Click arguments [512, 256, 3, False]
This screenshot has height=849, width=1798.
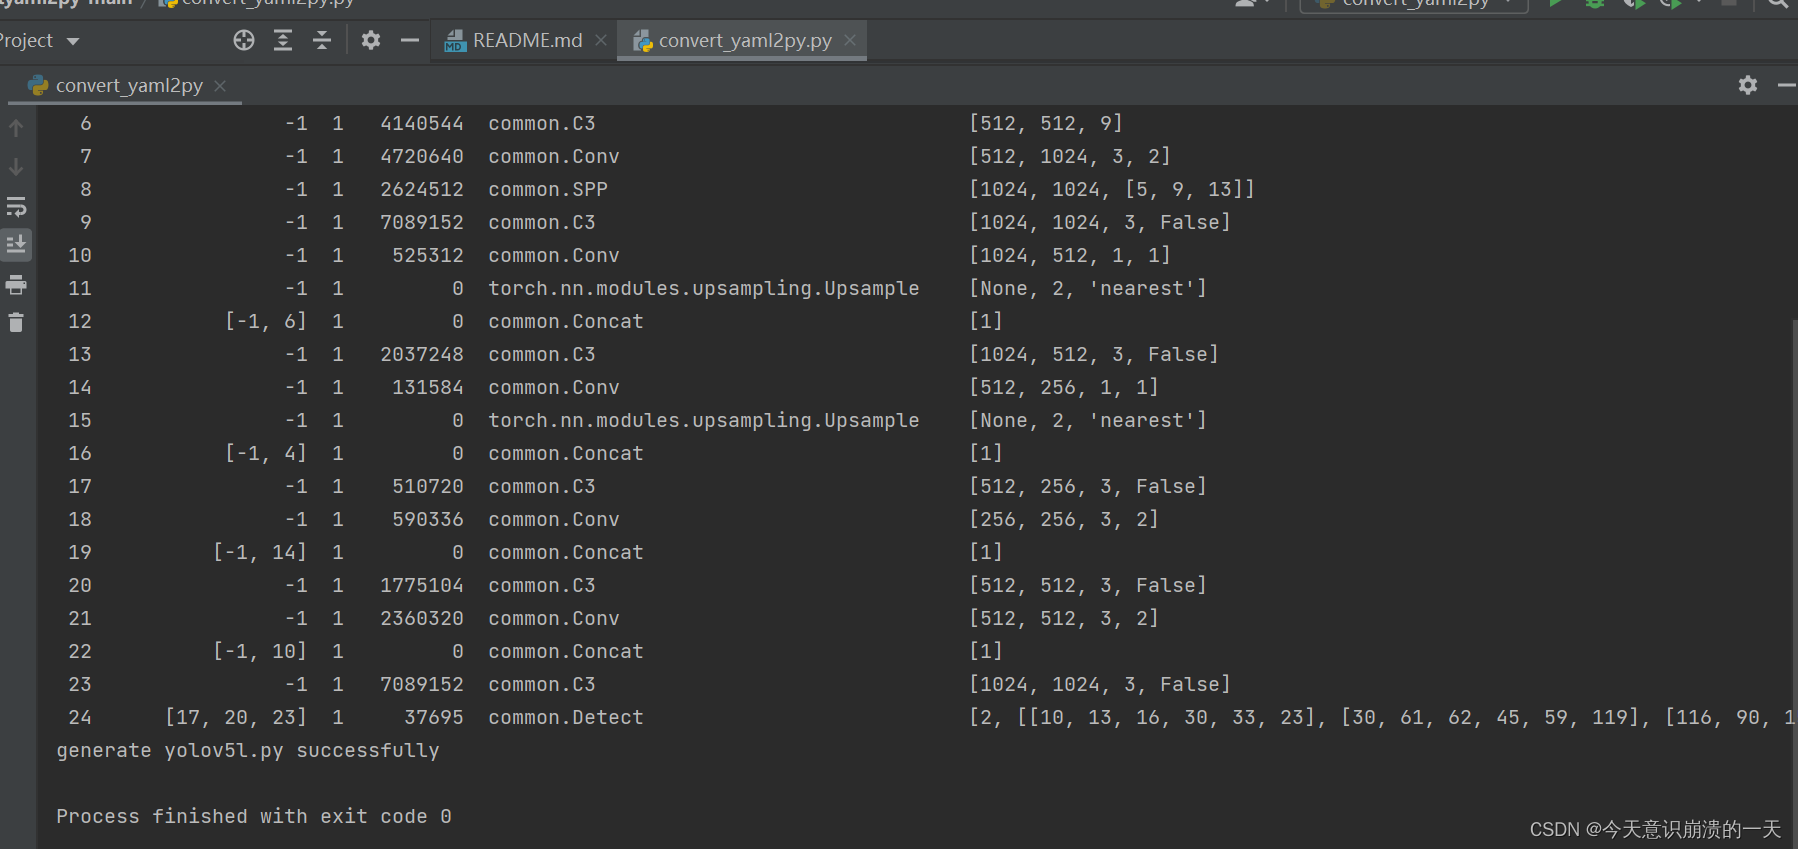click(x=1088, y=486)
